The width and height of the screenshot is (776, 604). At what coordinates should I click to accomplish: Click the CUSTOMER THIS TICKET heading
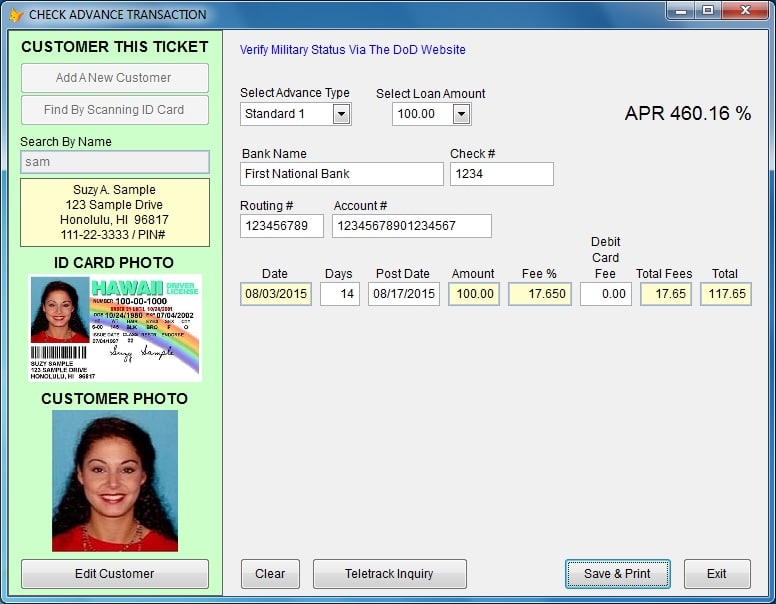[115, 47]
